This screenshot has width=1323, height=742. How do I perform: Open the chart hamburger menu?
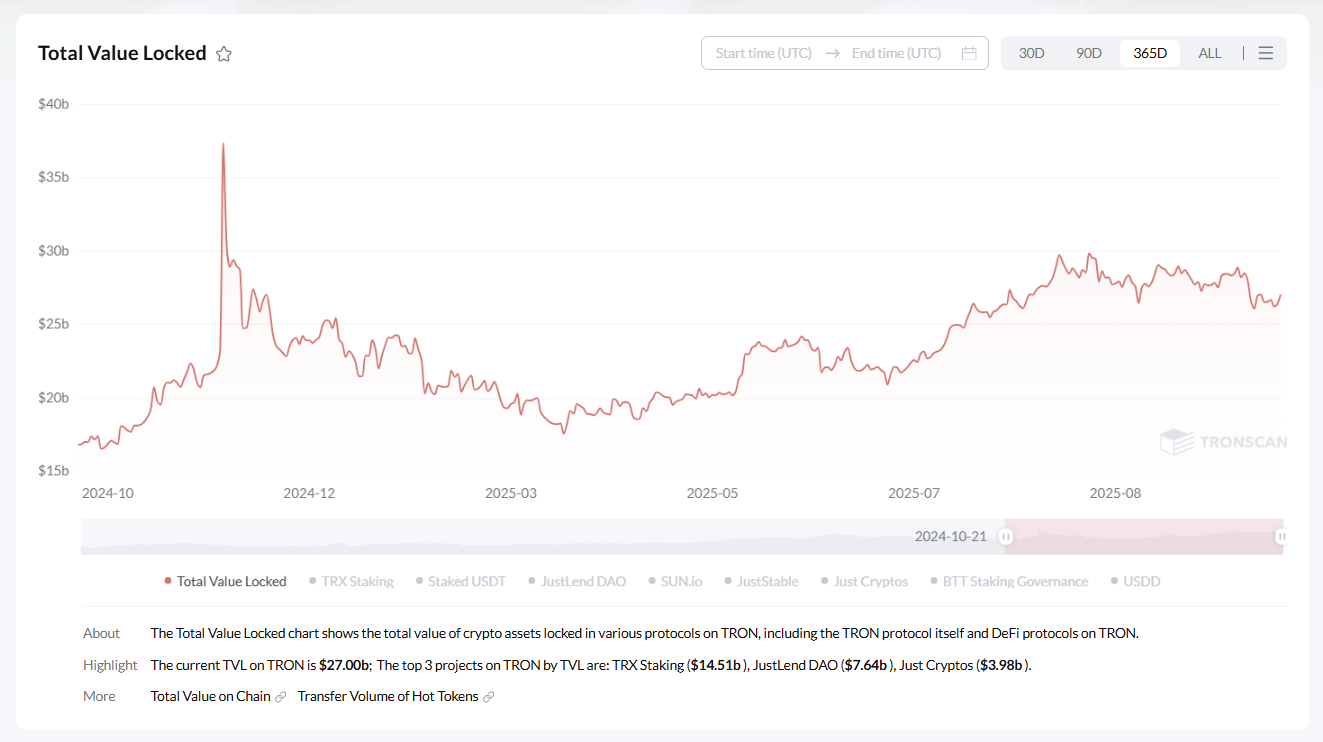coord(1265,53)
